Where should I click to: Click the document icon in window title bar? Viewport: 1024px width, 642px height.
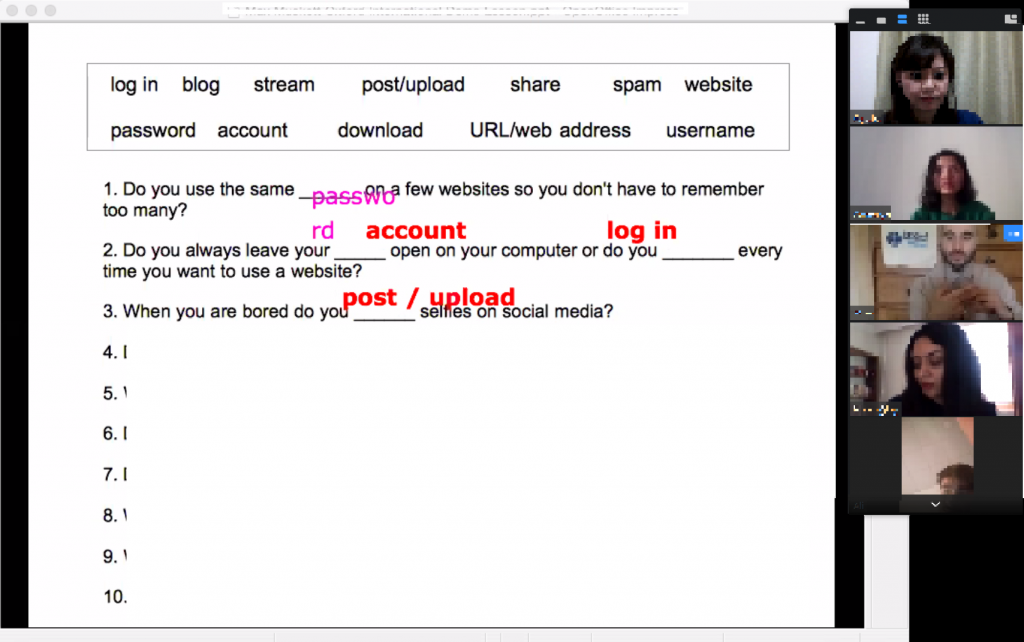point(233,11)
